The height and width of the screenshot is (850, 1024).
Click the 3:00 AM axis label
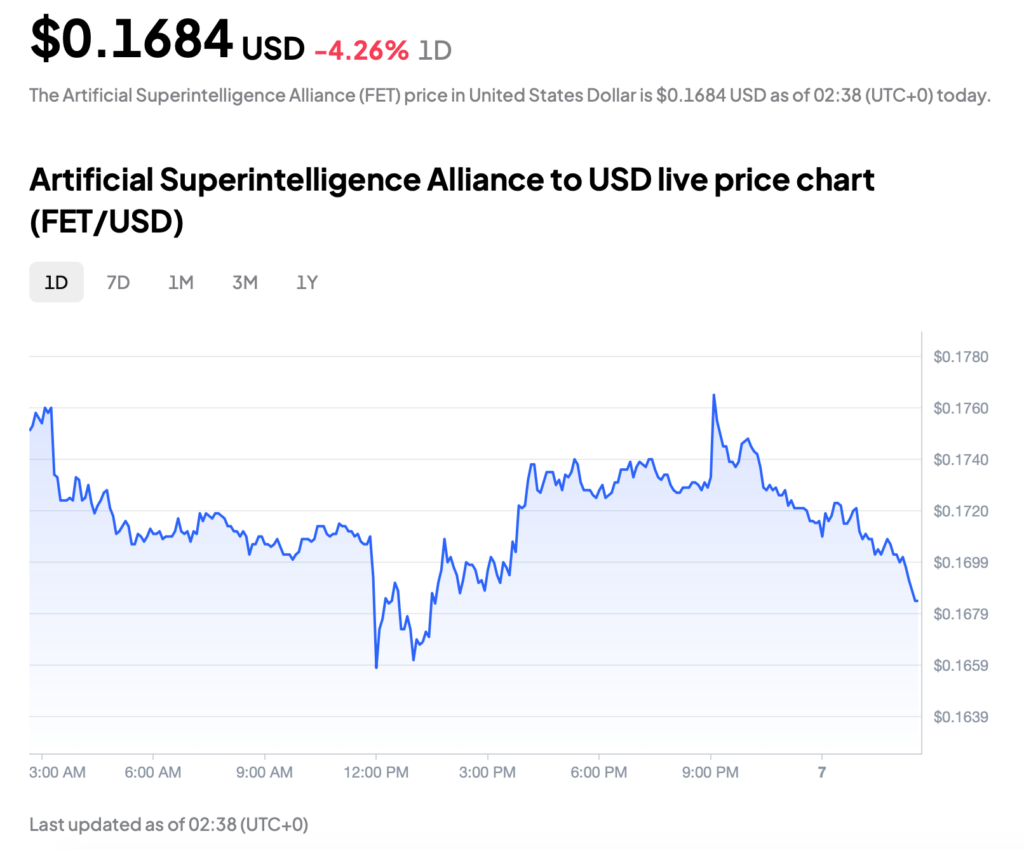tap(57, 772)
